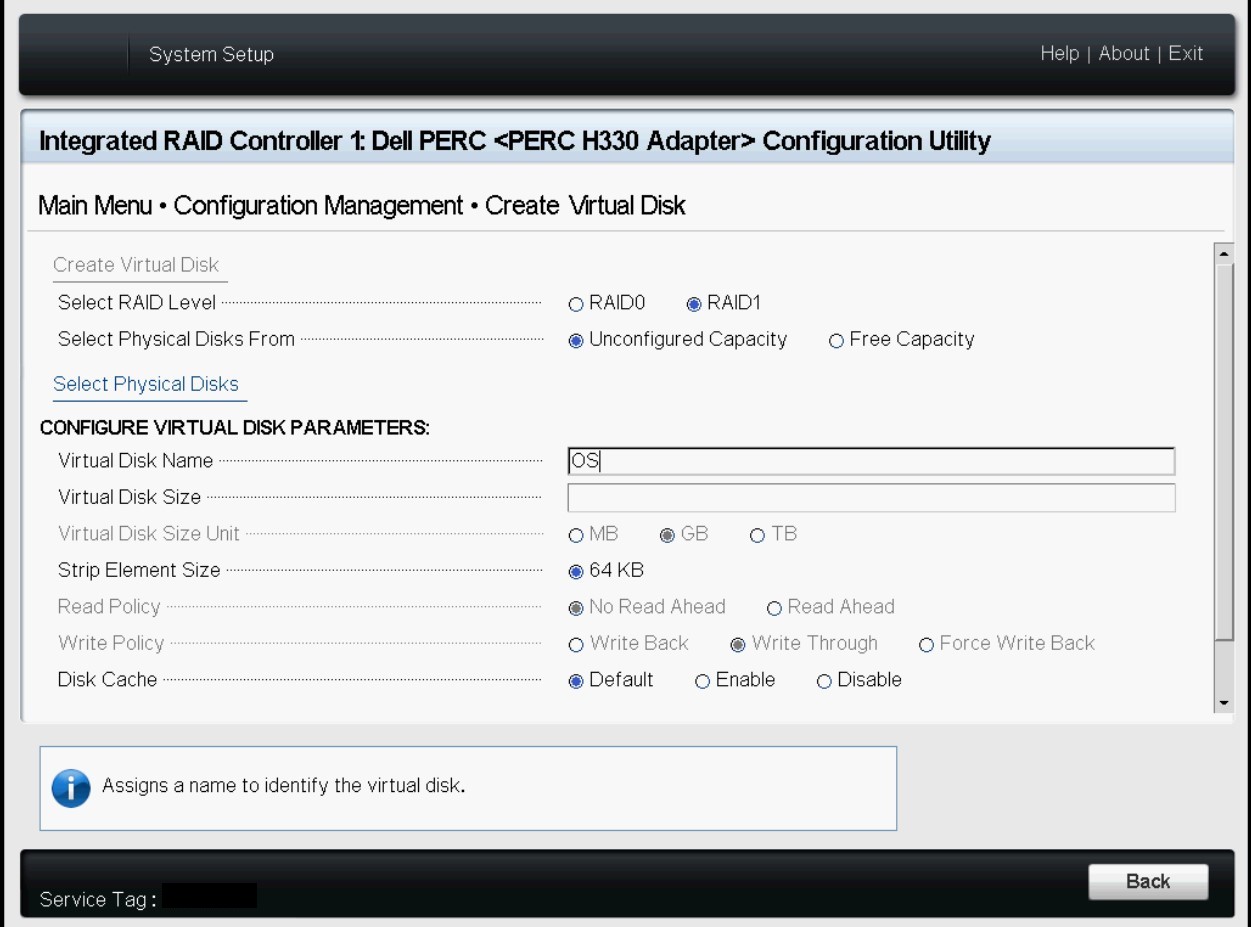1251x927 pixels.
Task: Choose Read Ahead policy
Action: pyautogui.click(x=774, y=608)
